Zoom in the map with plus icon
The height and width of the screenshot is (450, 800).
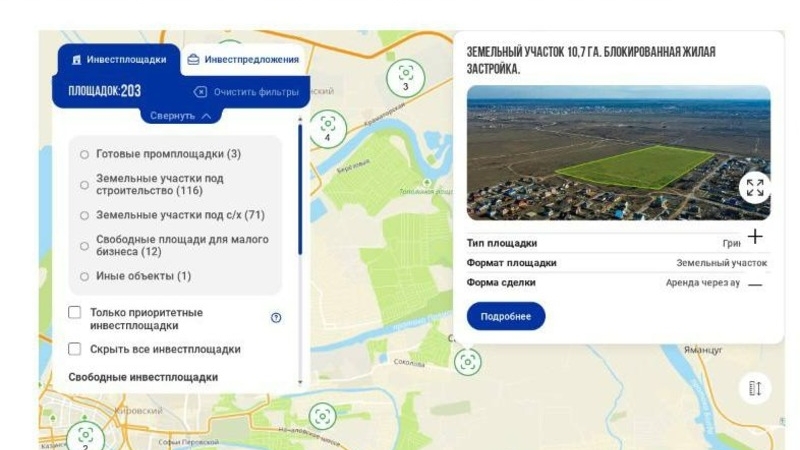pos(755,236)
